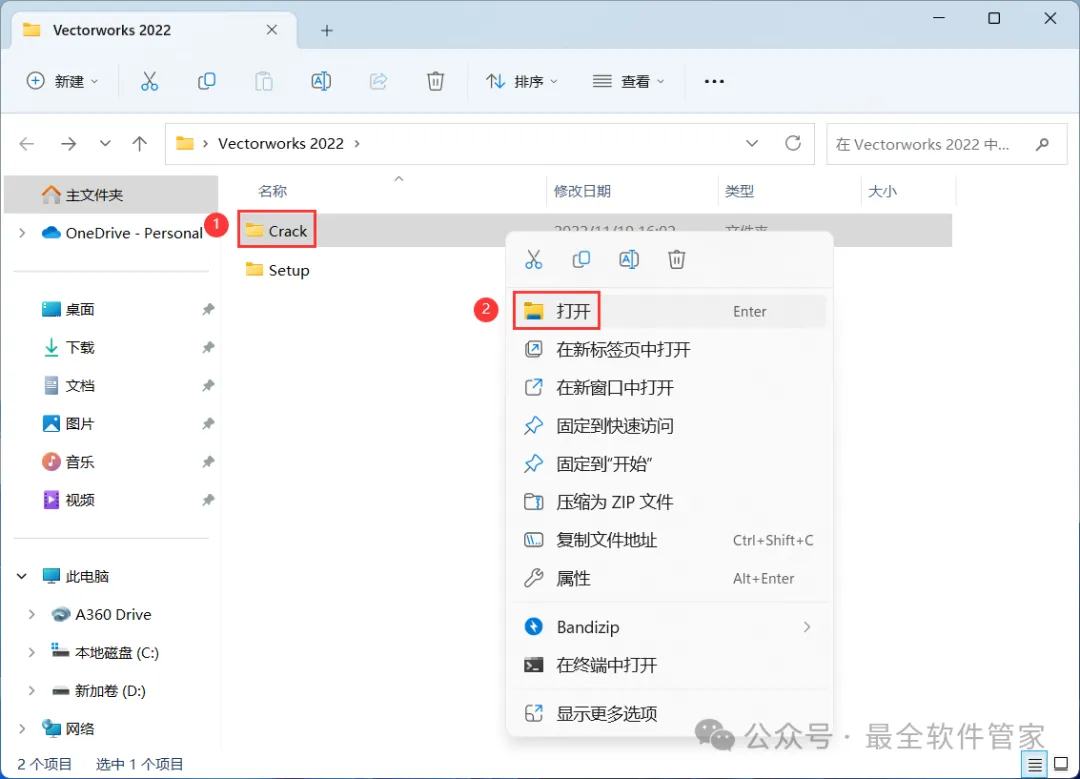
Task: Open the three-dots See more toolbar menu
Action: (x=714, y=81)
